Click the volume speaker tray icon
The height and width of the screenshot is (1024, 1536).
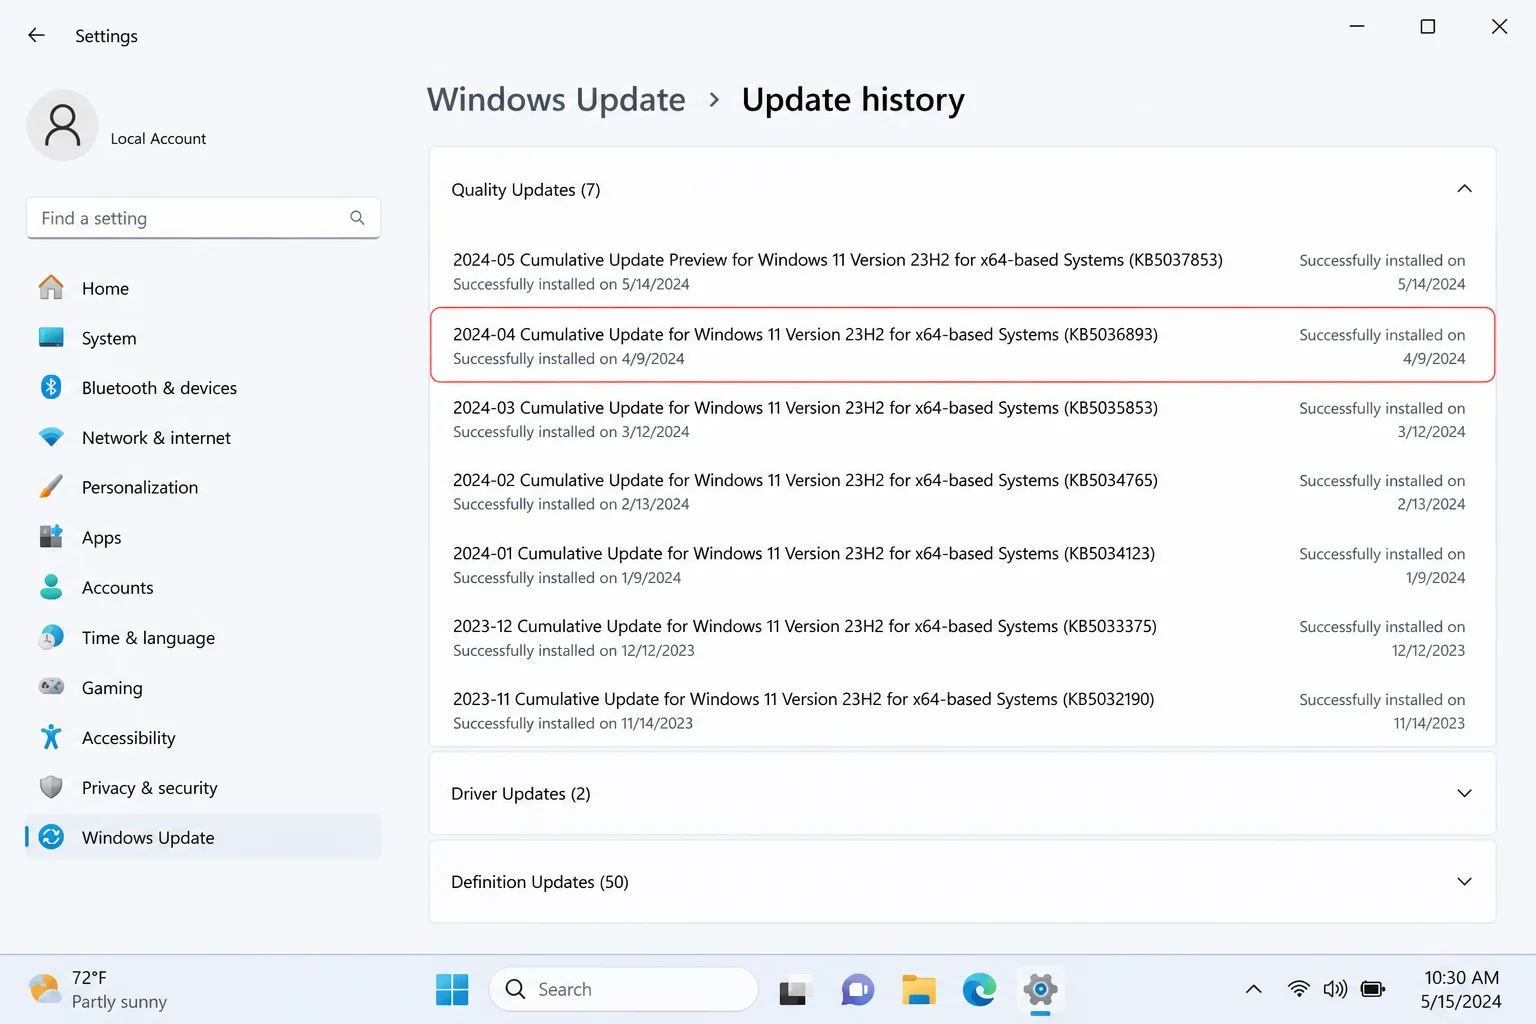click(x=1335, y=989)
